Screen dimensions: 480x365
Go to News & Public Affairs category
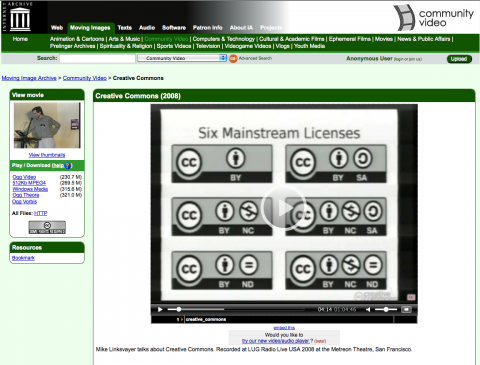click(423, 39)
